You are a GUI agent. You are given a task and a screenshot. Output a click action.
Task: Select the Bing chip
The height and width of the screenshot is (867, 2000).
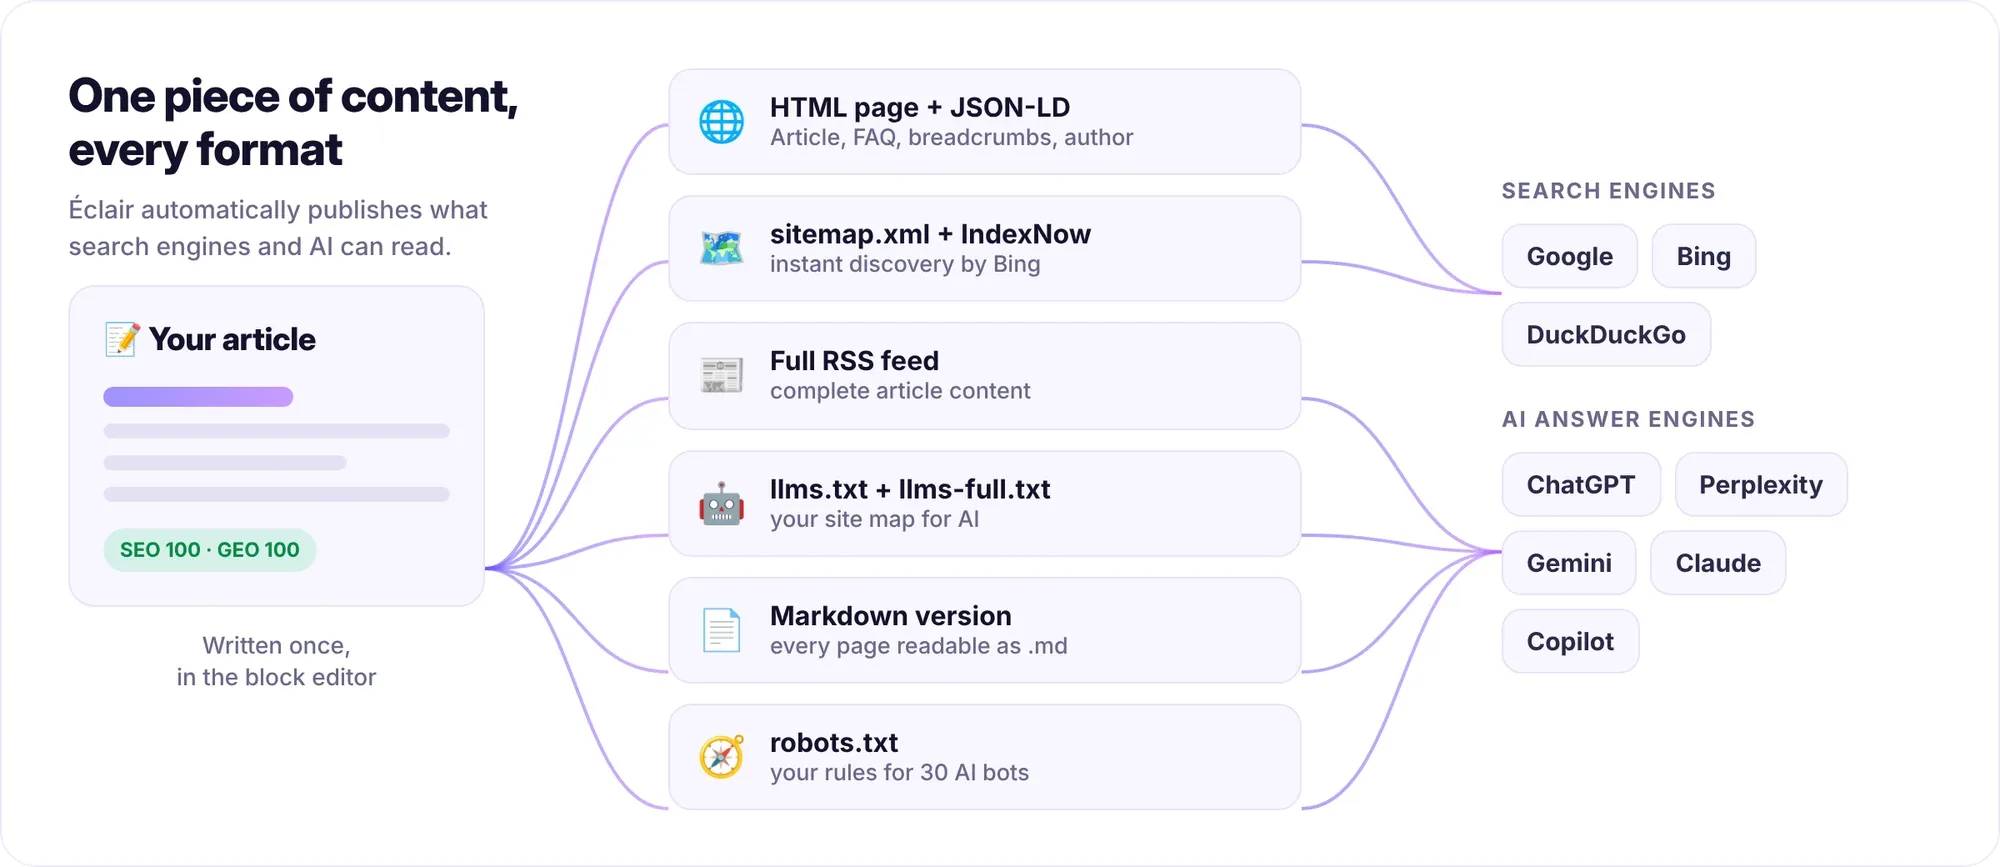pyautogui.click(x=1703, y=256)
